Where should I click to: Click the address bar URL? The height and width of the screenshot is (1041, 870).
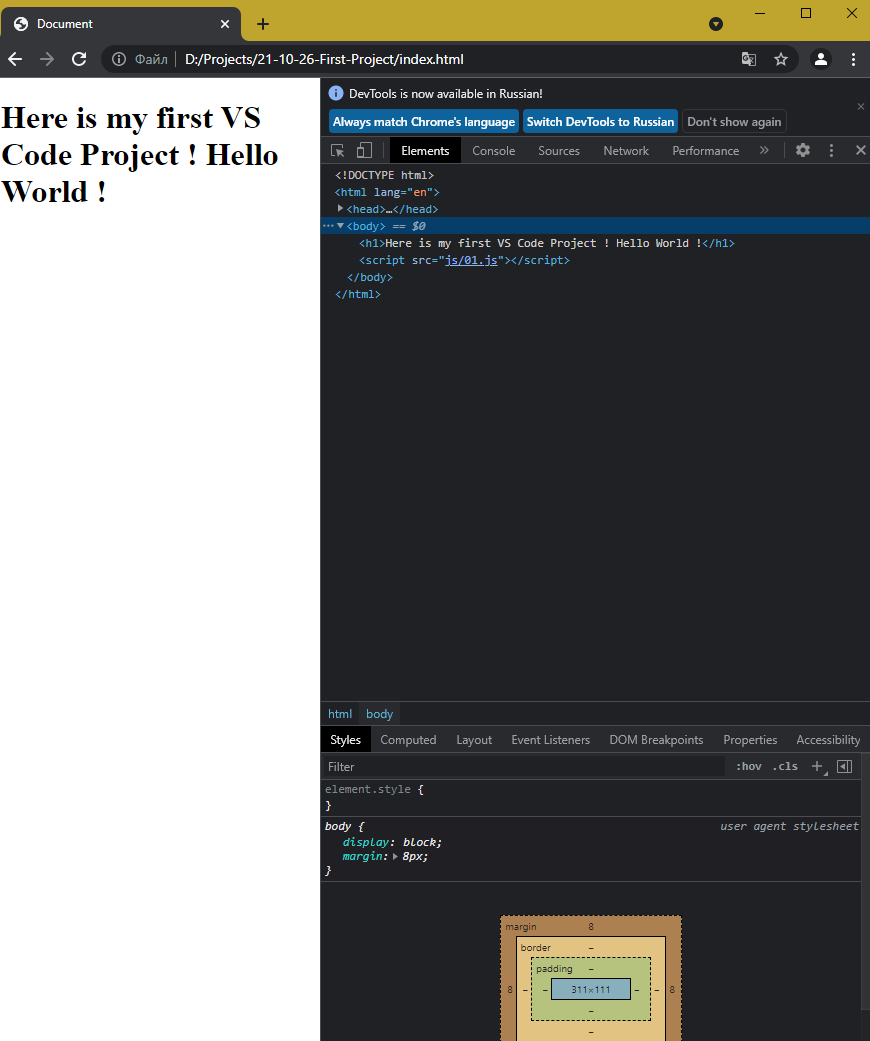point(324,59)
